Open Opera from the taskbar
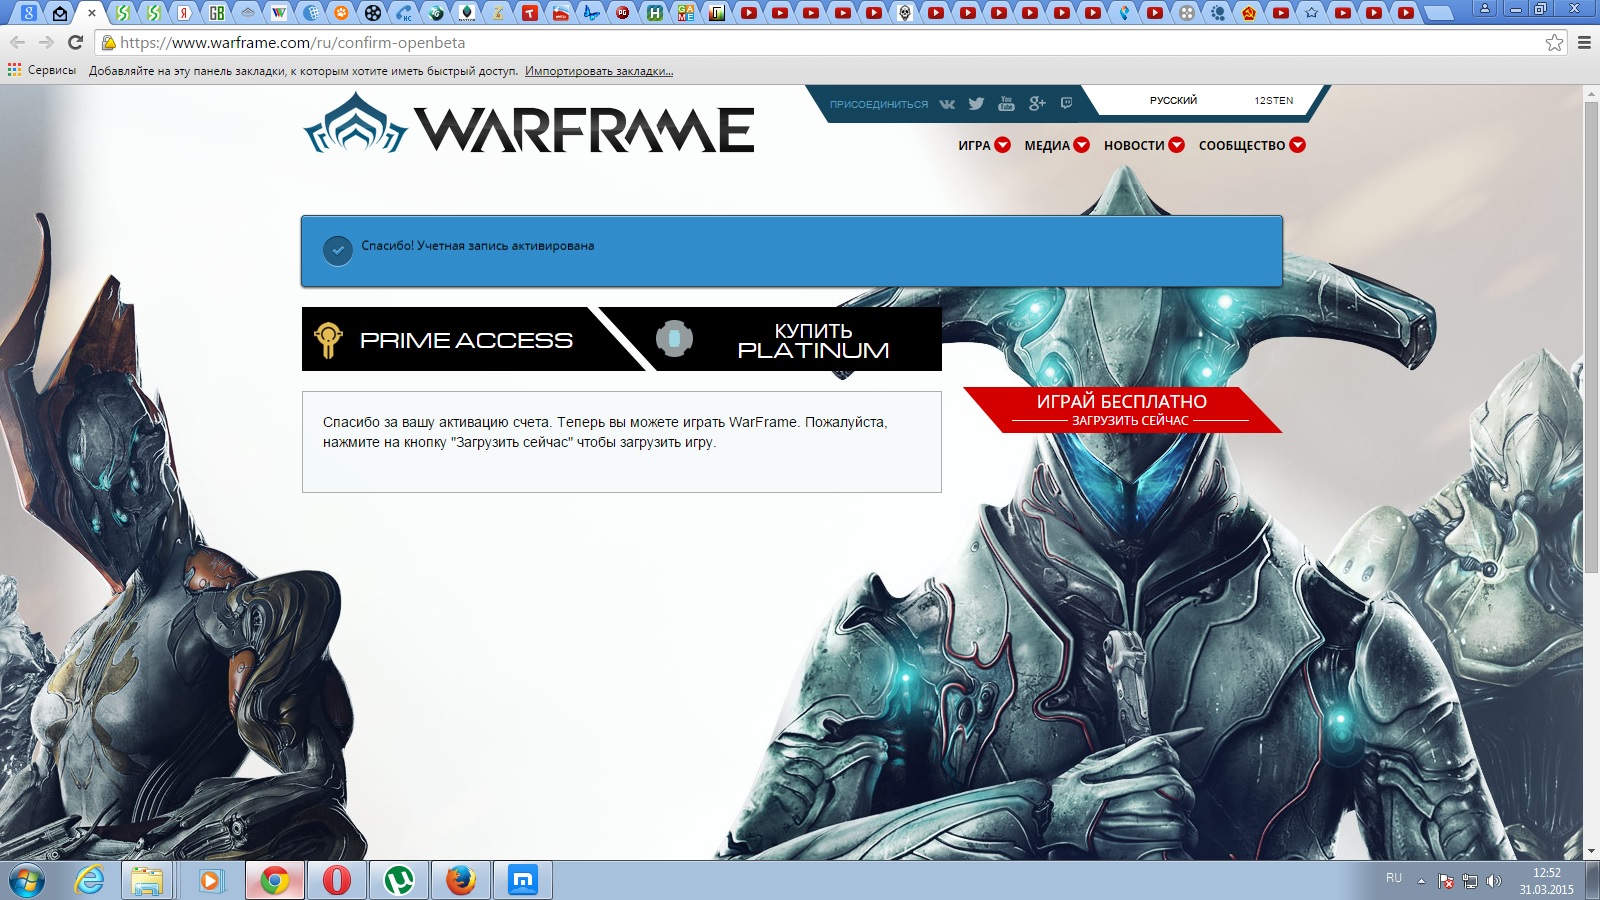This screenshot has width=1600, height=900. coord(337,880)
